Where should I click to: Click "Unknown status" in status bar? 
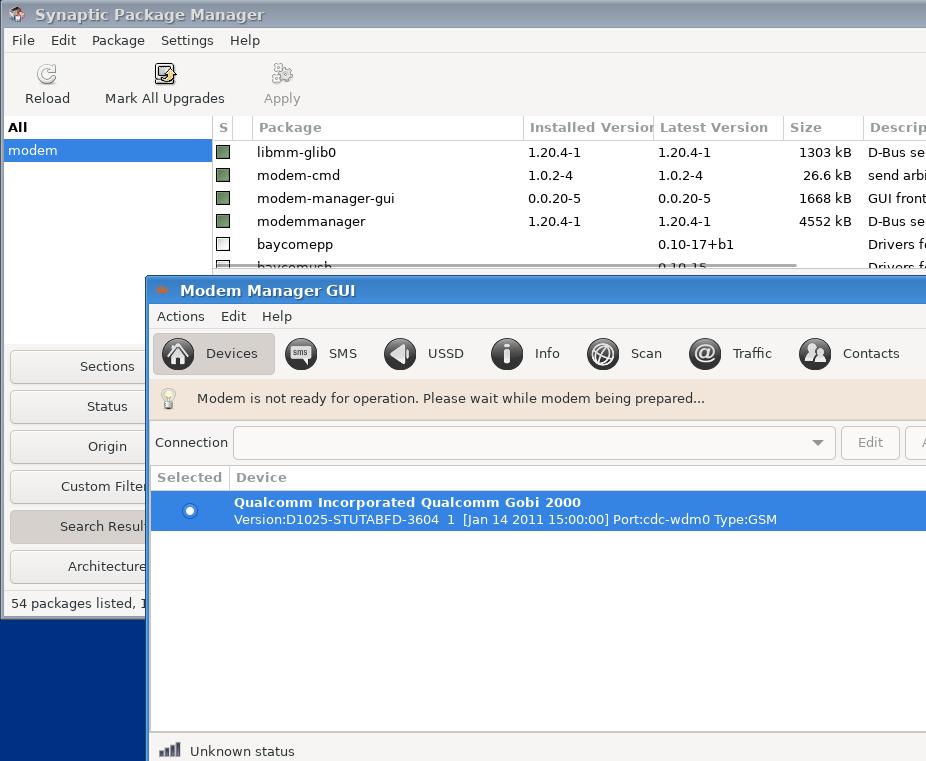point(242,751)
